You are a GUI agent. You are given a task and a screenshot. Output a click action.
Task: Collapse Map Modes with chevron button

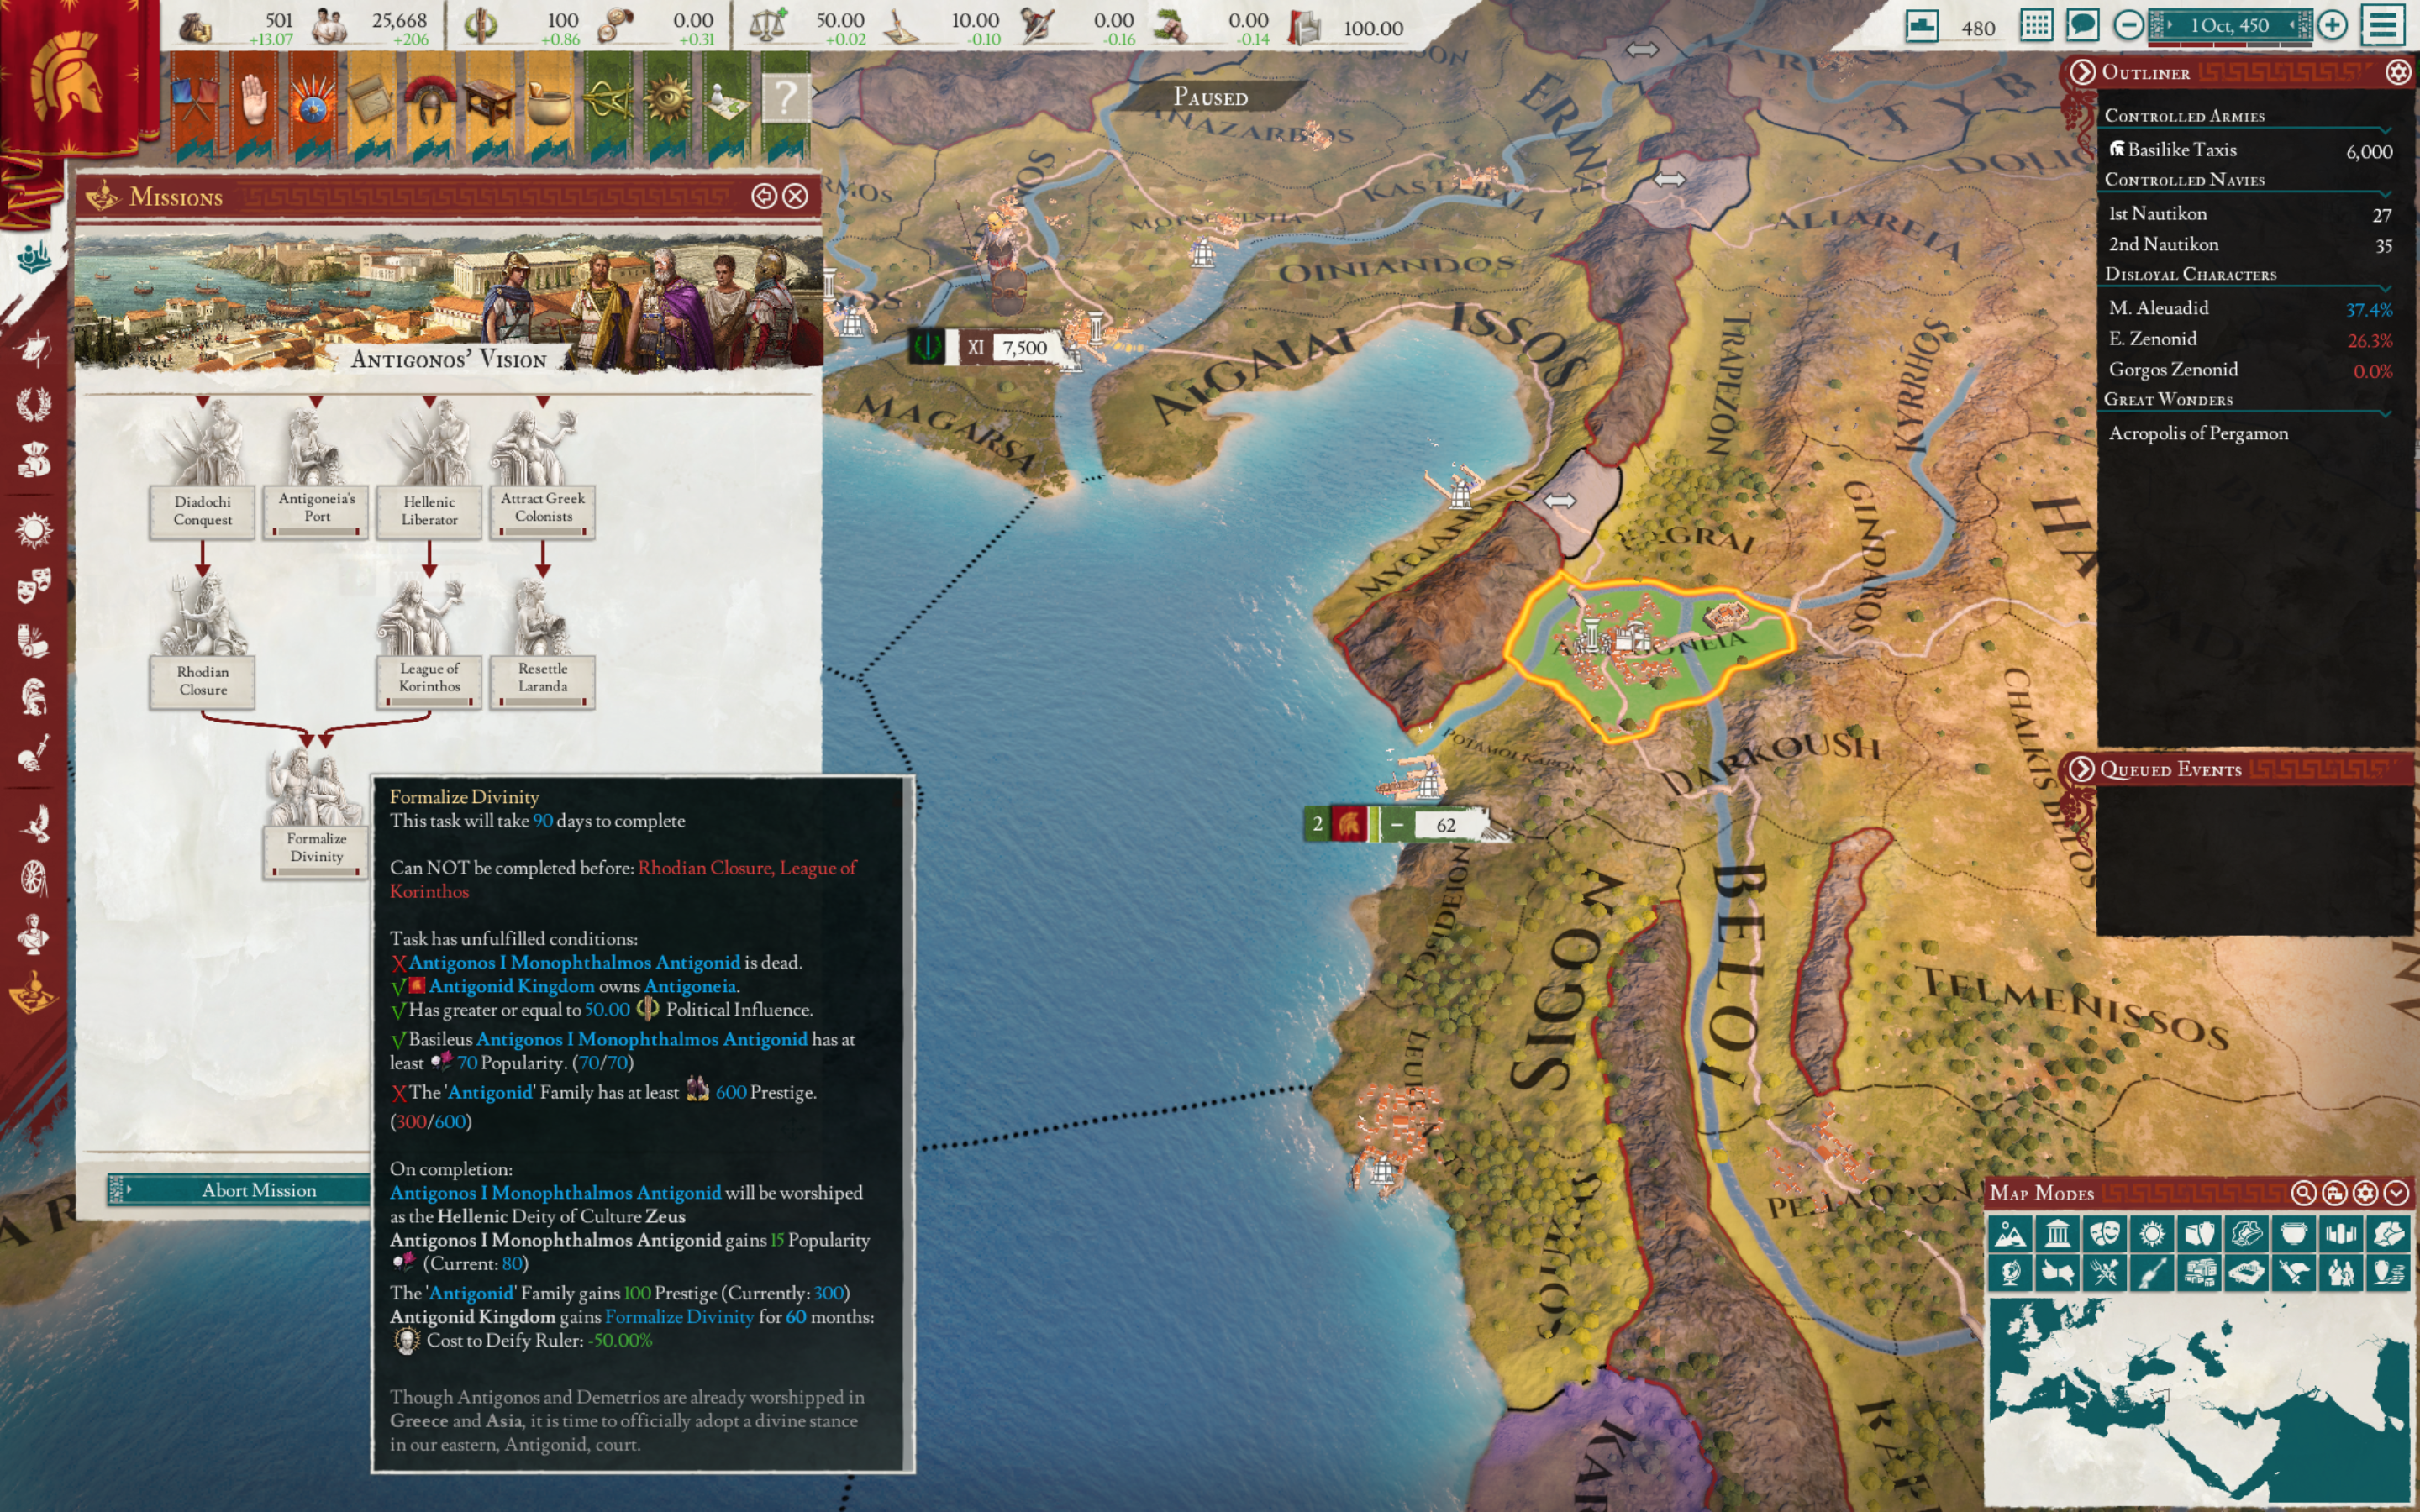[x=2396, y=1192]
